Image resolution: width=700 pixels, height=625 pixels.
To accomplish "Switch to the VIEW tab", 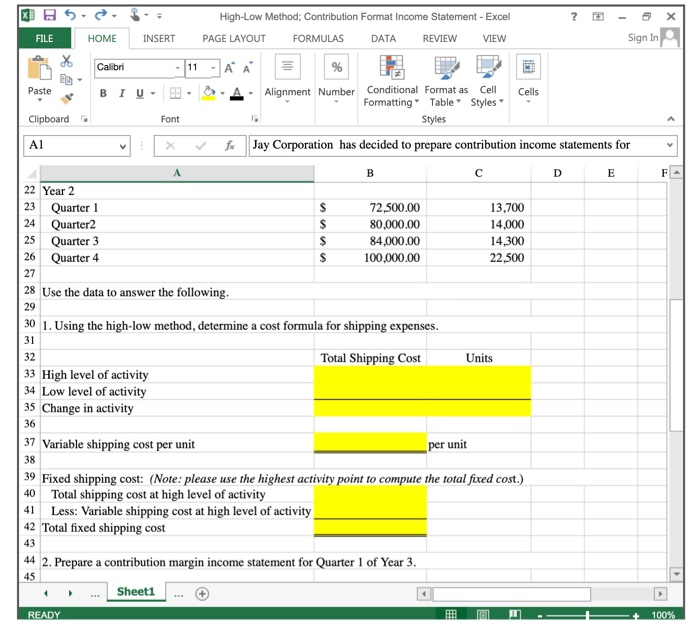I will [494, 38].
